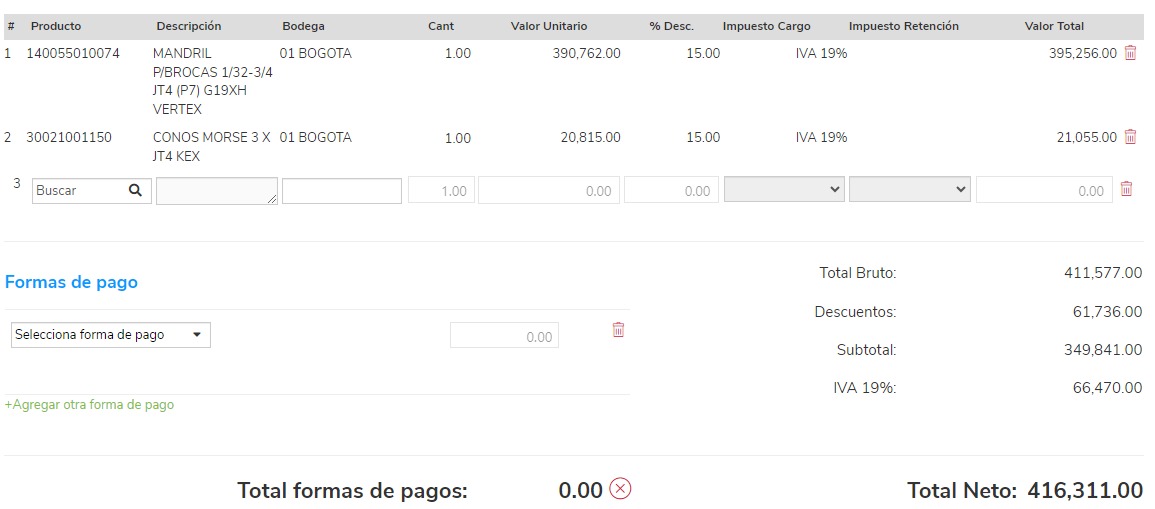Focus the Buscar product search field

tap(80, 191)
